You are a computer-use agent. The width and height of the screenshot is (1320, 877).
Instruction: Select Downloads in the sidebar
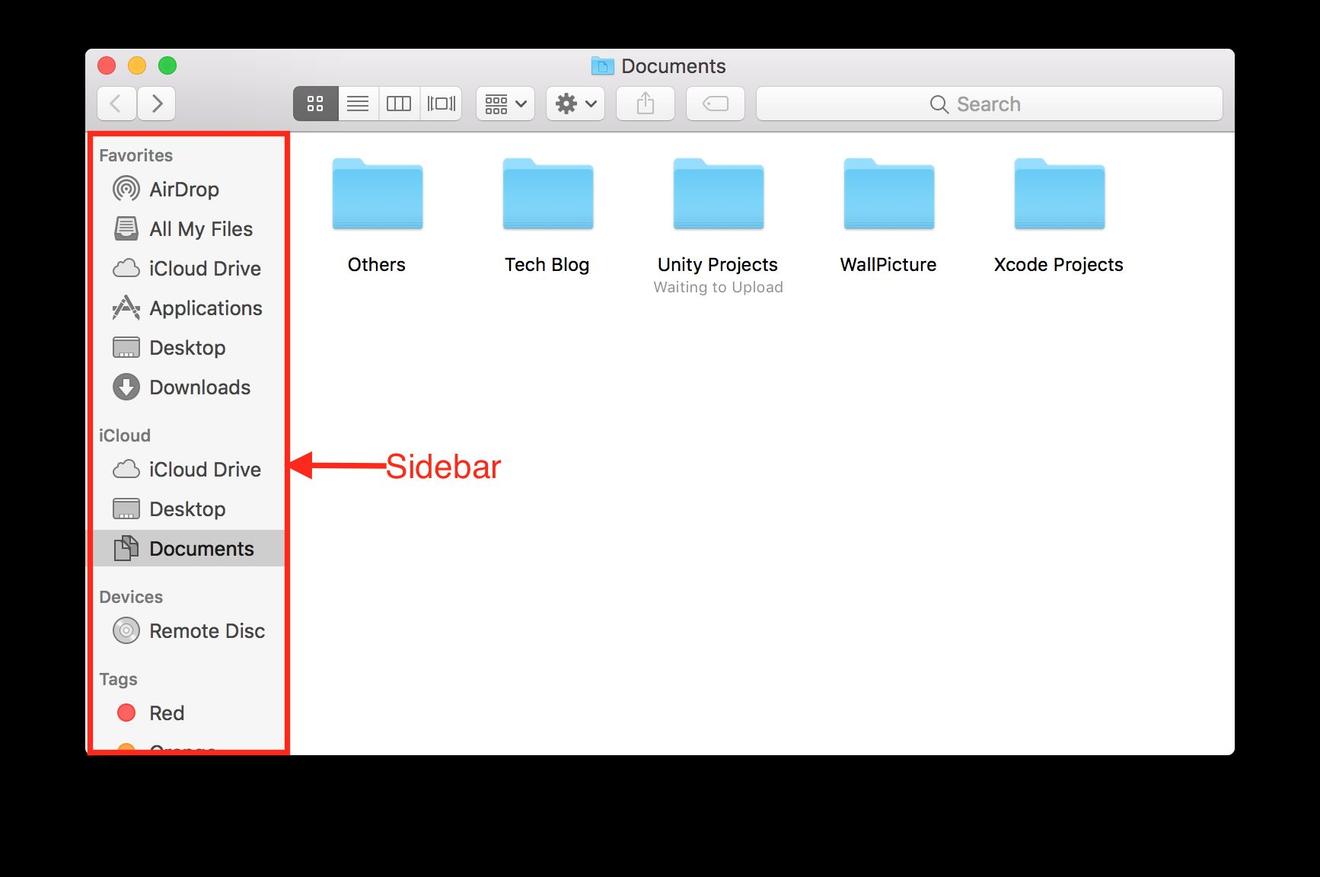point(199,387)
